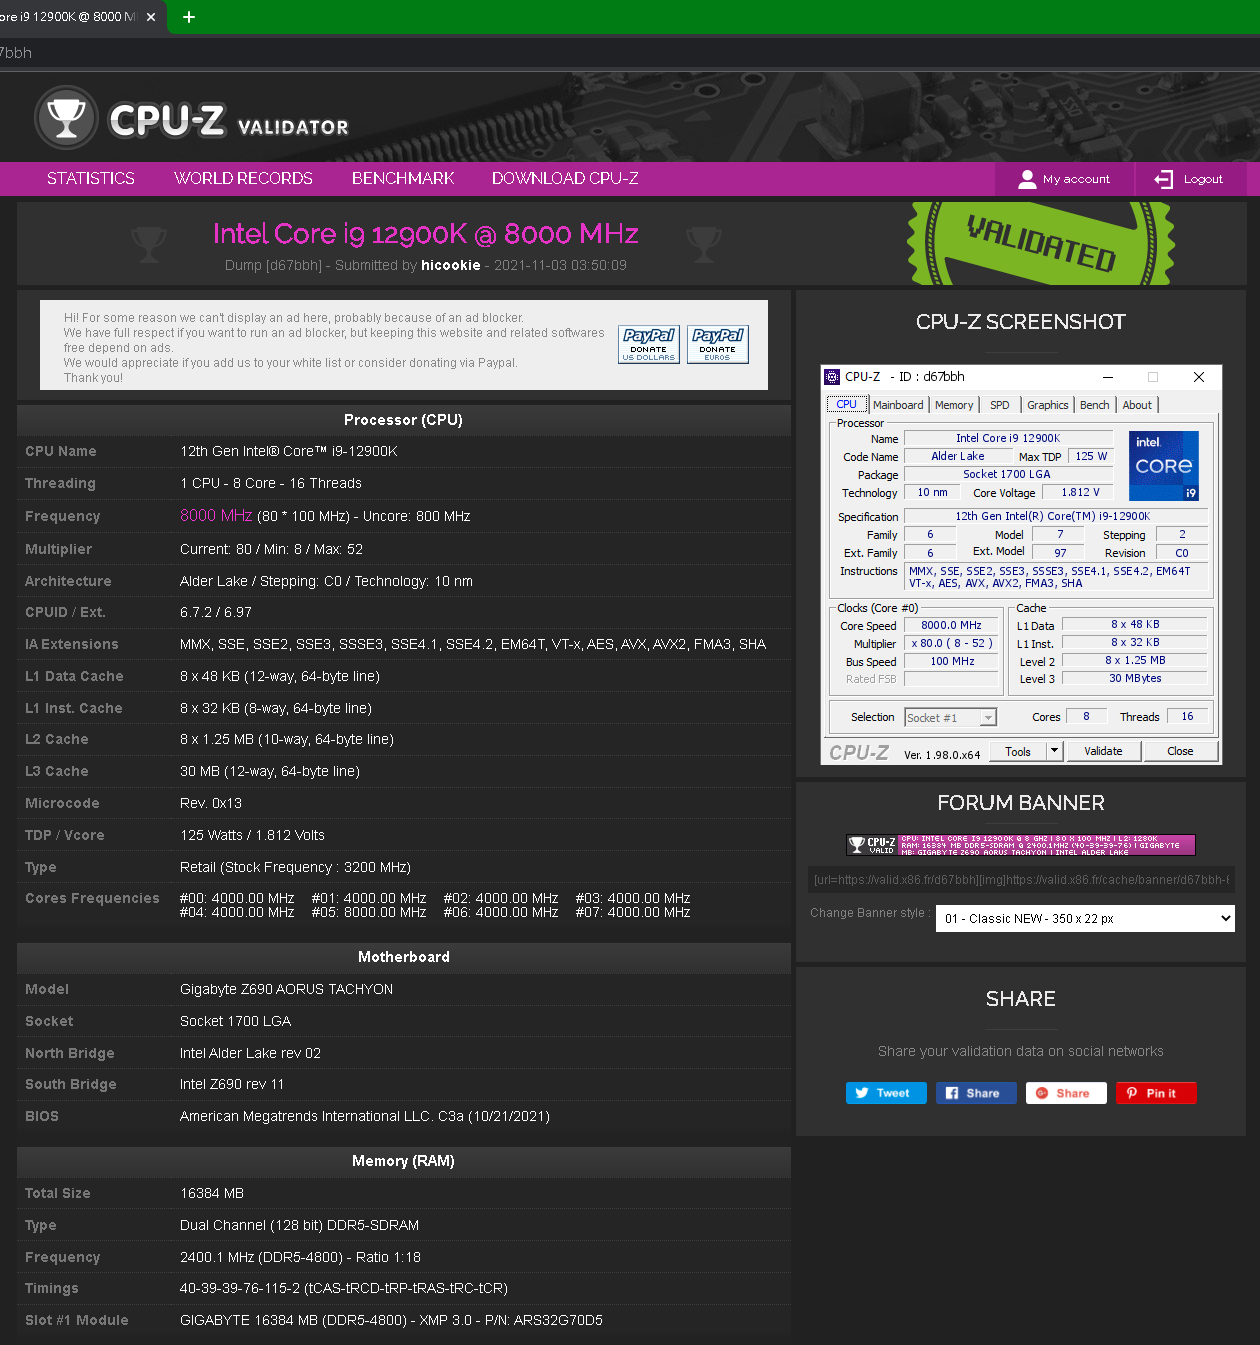Tweet the validation result

click(x=885, y=1093)
